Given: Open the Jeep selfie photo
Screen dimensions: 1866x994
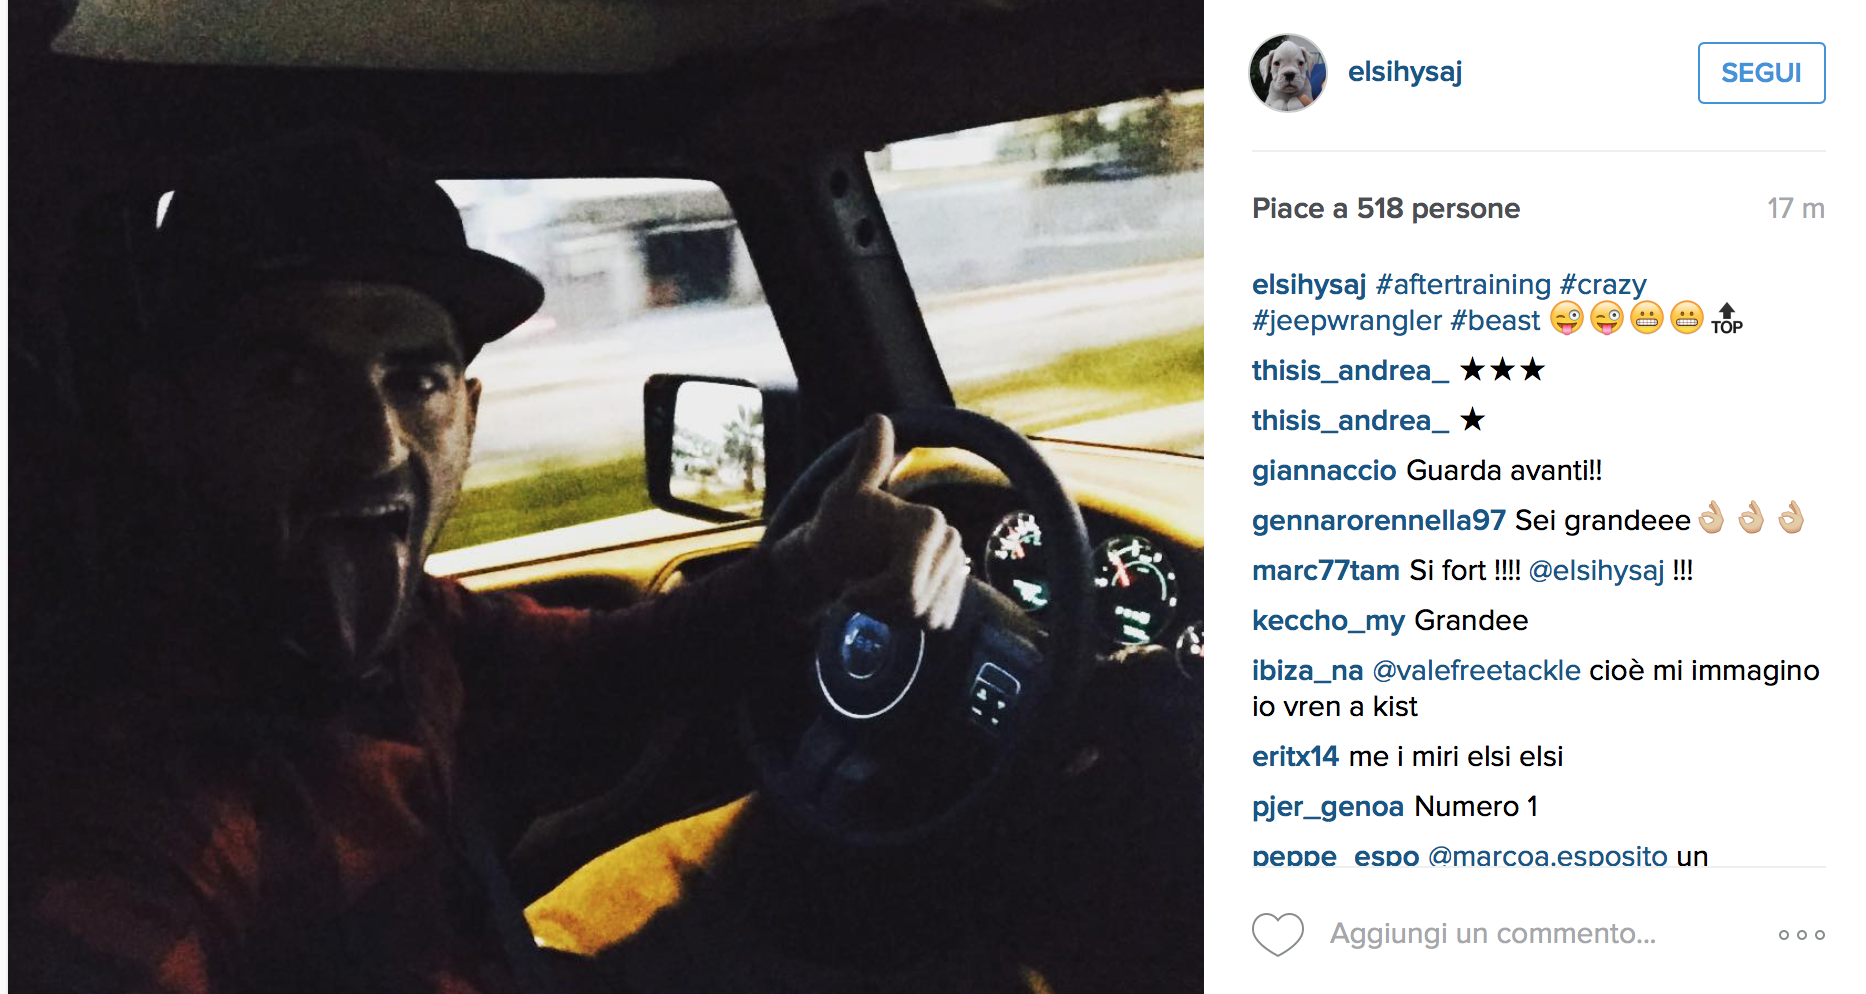Looking at the screenshot, I should pyautogui.click(x=606, y=497).
